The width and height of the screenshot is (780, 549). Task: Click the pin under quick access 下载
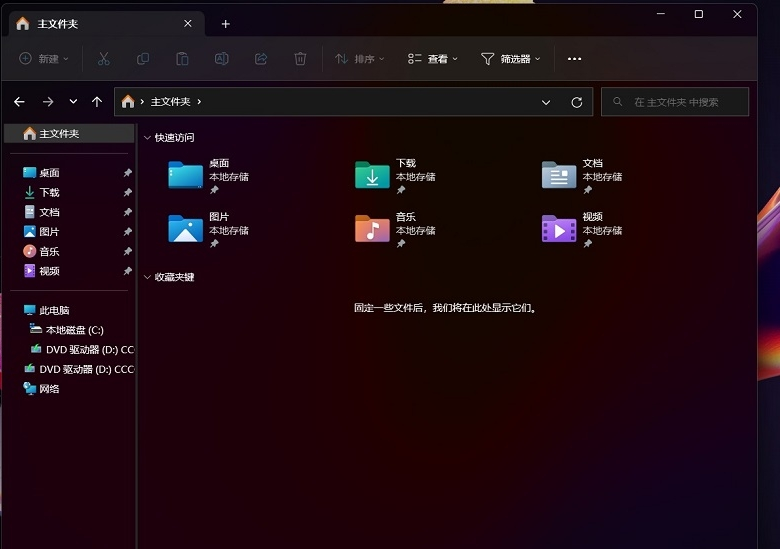[401, 190]
